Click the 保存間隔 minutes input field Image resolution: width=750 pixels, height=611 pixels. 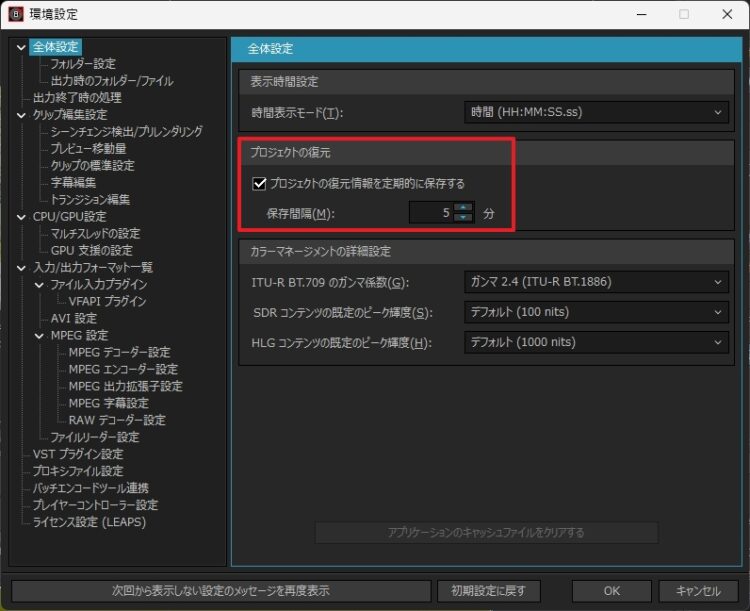click(x=431, y=213)
